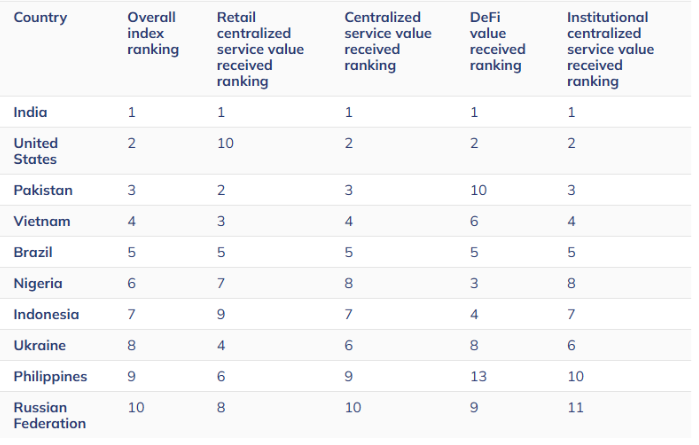Select the Russian Federation country cell
The image size is (699, 445).
pyautogui.click(x=50, y=415)
